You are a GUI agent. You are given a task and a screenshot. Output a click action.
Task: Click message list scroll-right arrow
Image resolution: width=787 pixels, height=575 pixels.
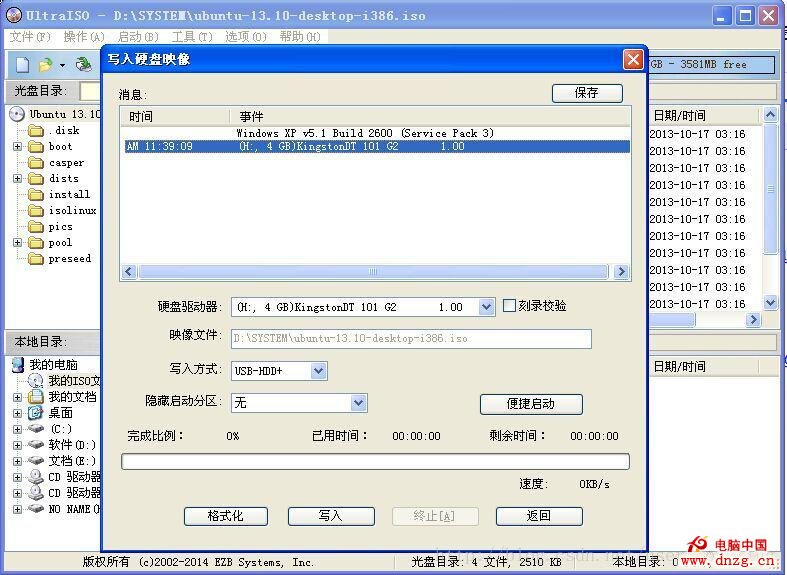[x=621, y=272]
